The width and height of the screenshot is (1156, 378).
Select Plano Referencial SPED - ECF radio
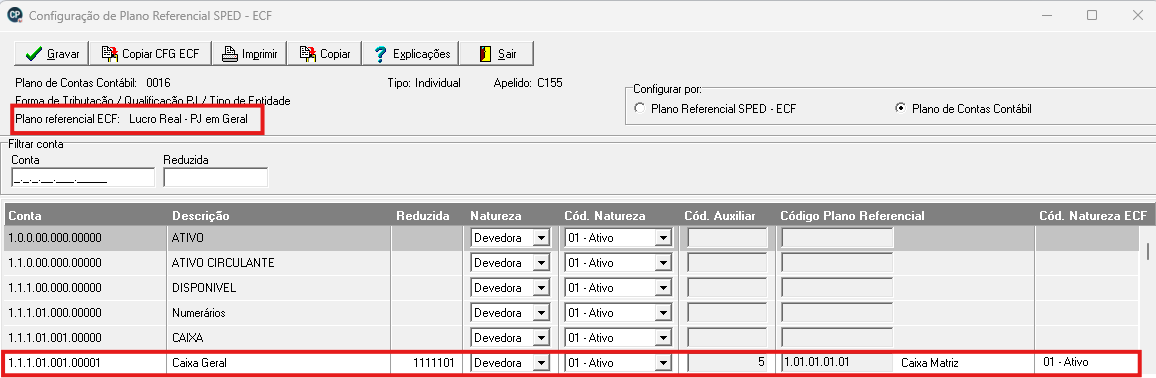[x=639, y=109]
